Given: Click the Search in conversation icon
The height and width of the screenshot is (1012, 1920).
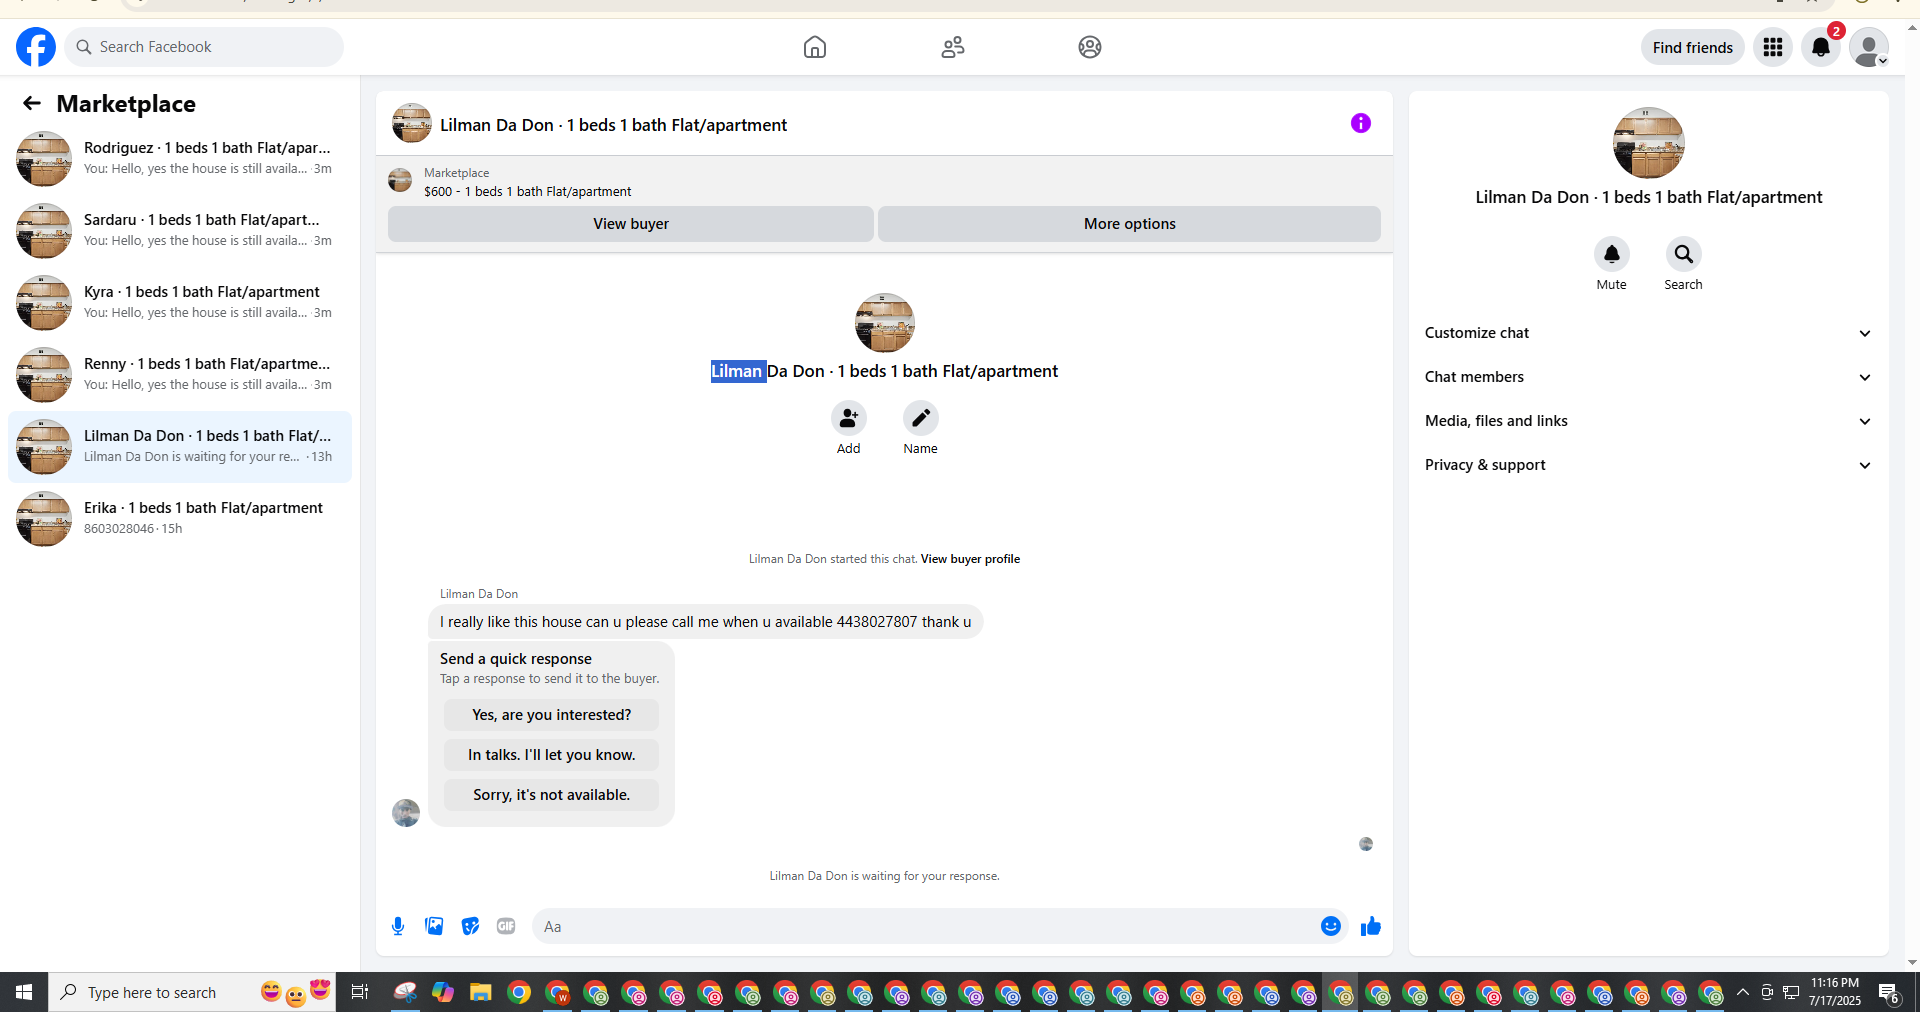Looking at the screenshot, I should point(1684,254).
